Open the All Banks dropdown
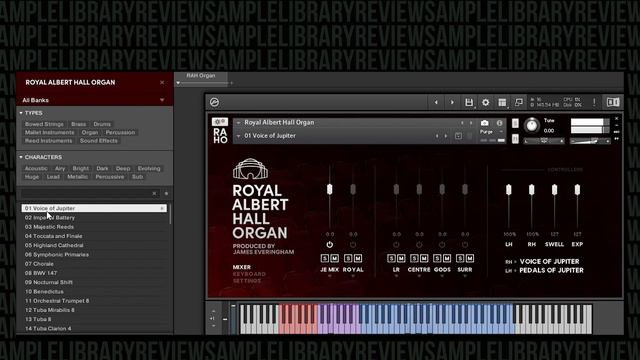 94,100
